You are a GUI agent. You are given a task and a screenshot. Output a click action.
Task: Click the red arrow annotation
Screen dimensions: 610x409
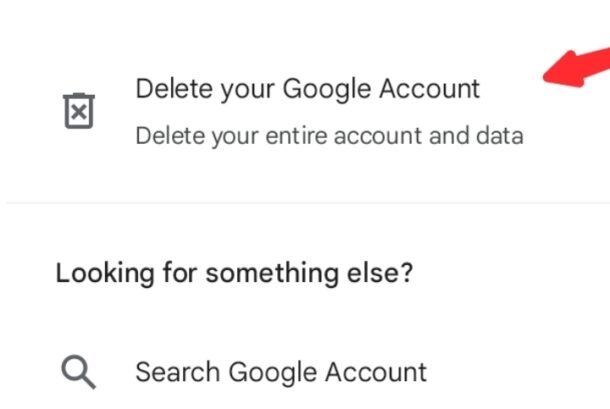tap(578, 72)
